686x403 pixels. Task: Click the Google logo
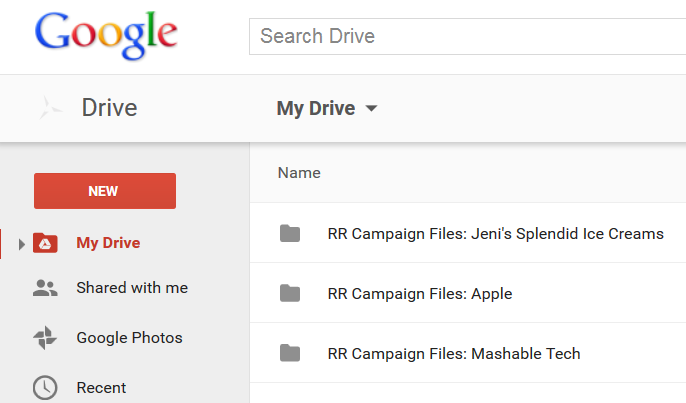click(105, 38)
